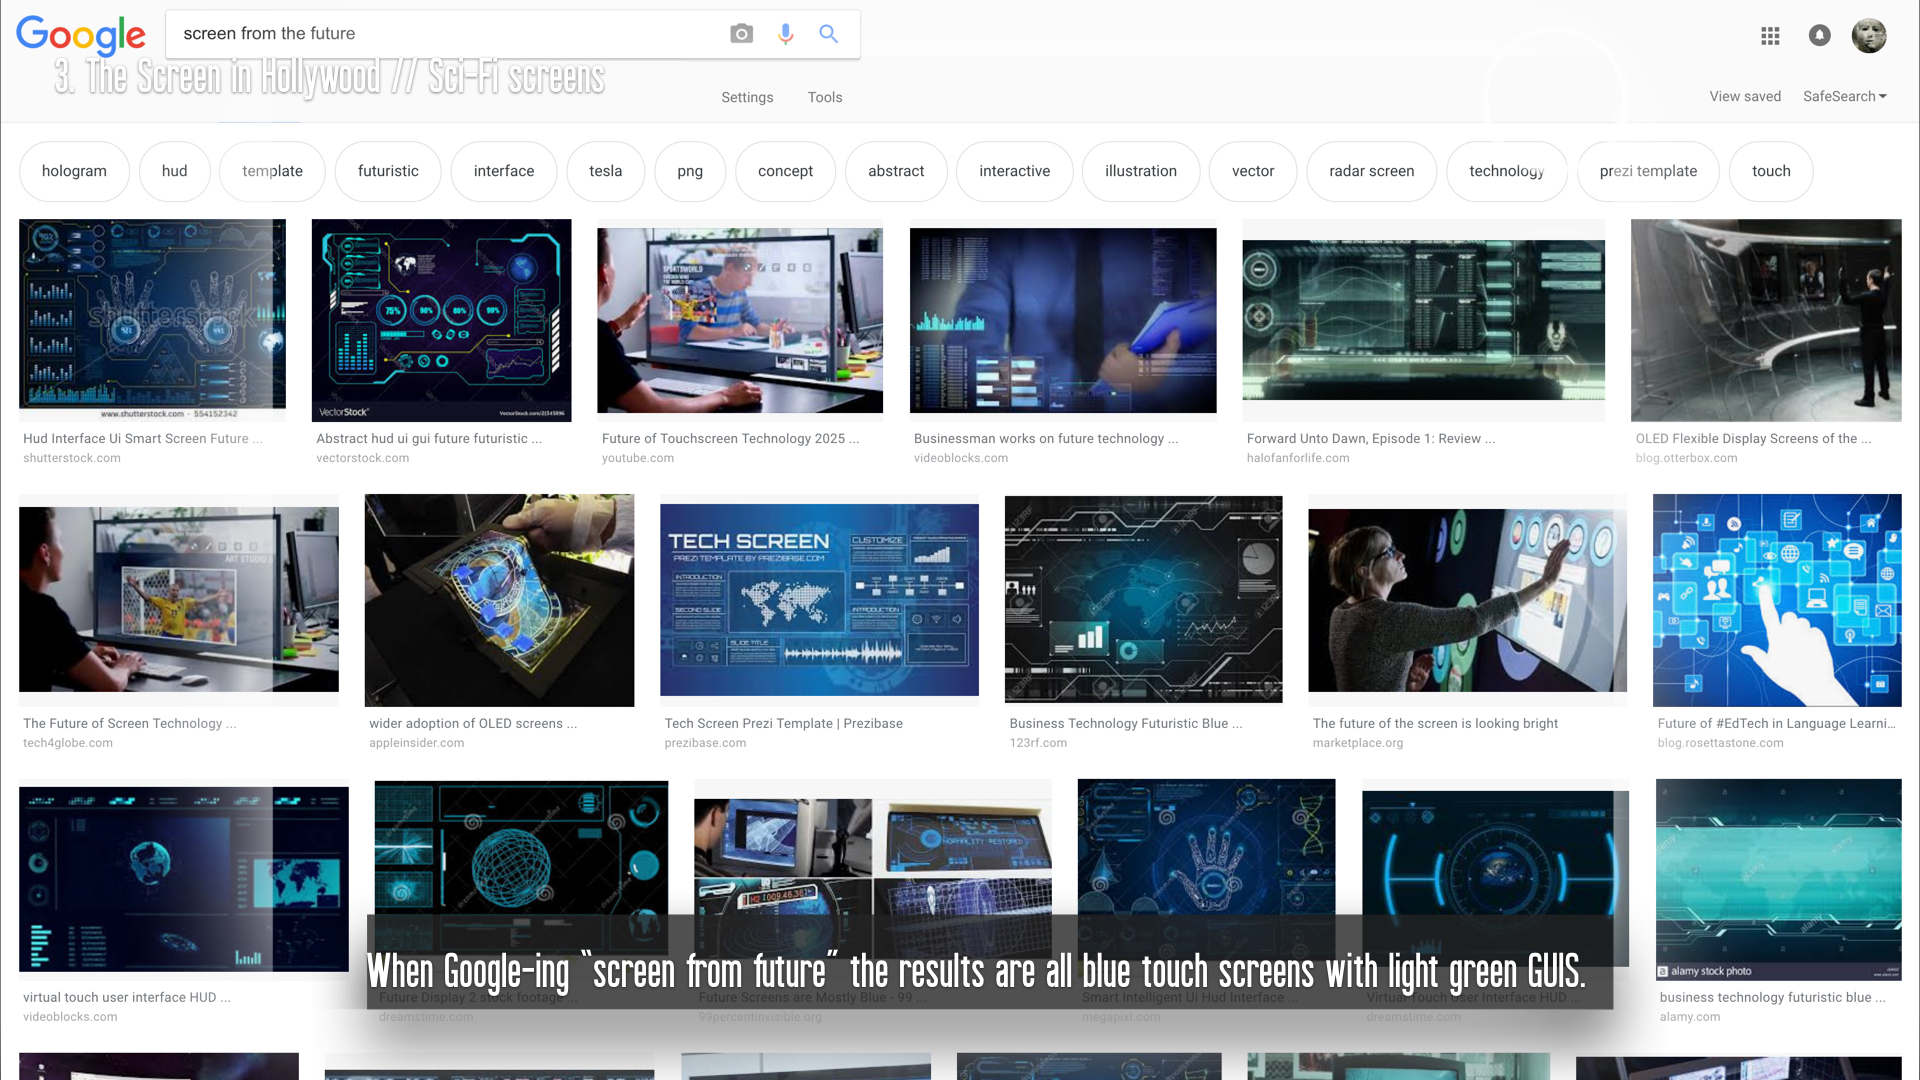Viewport: 1920px width, 1080px height.
Task: Open View saved link
Action: click(1745, 97)
